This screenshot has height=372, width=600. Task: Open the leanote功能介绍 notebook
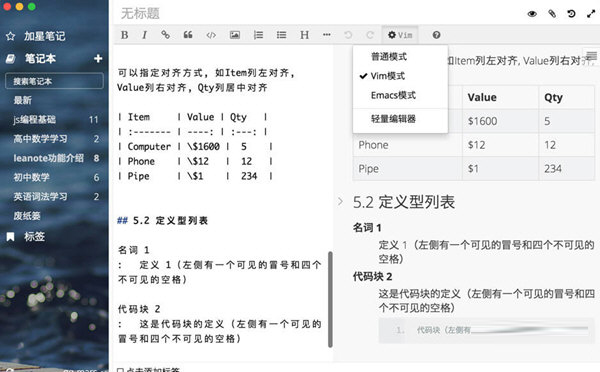[48, 158]
